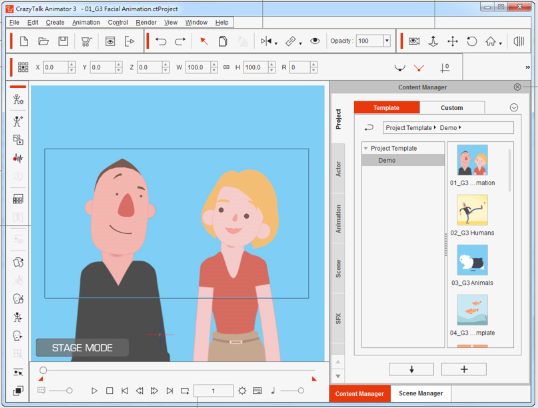This screenshot has height=408, width=538.
Task: Open the Home view dropdown arrow
Action: [x=501, y=44]
